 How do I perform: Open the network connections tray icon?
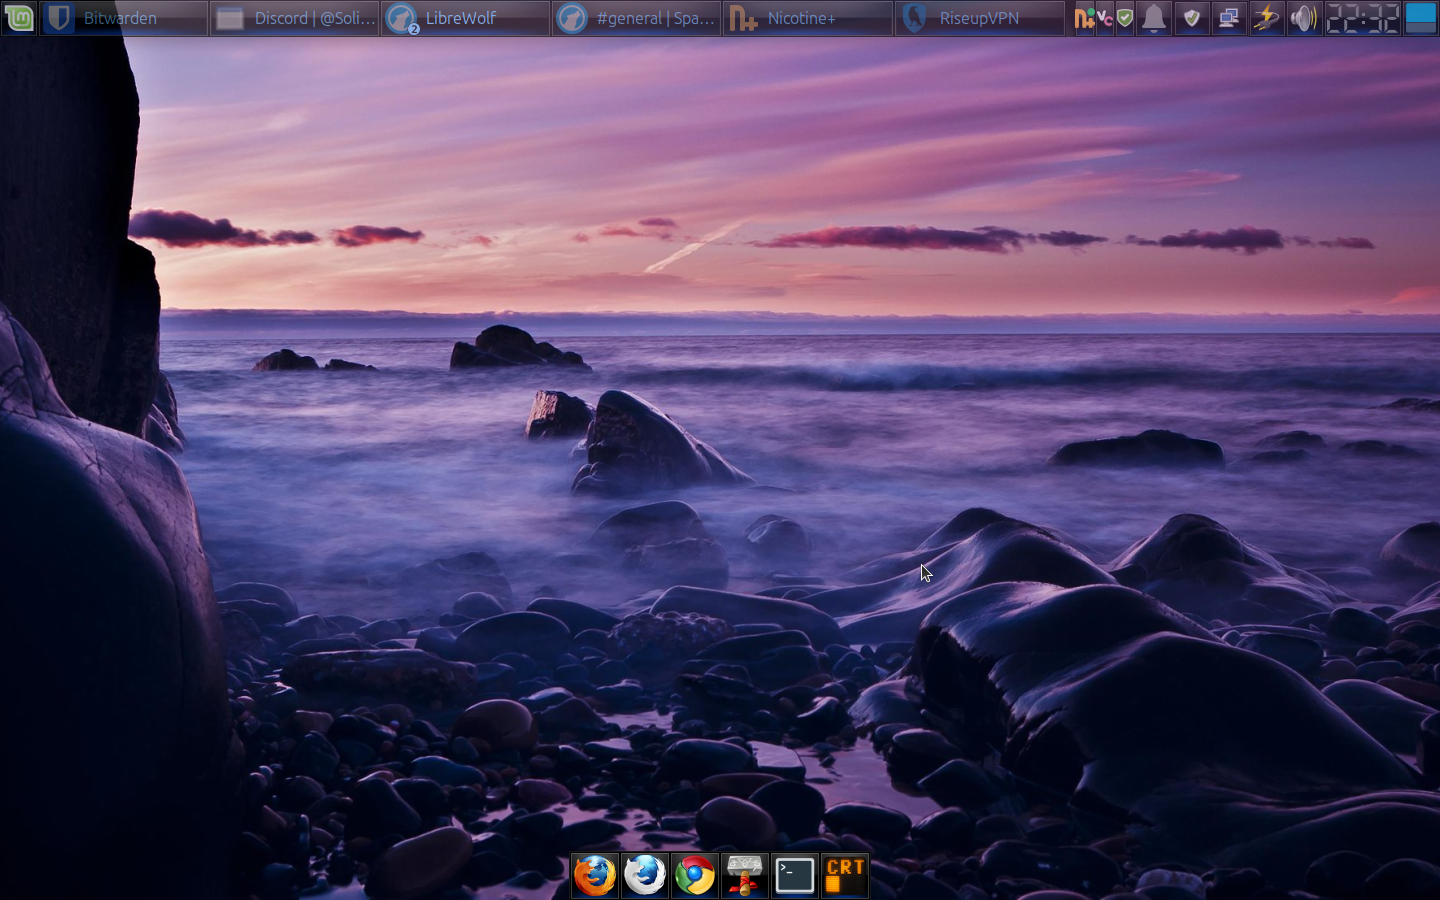tap(1228, 18)
